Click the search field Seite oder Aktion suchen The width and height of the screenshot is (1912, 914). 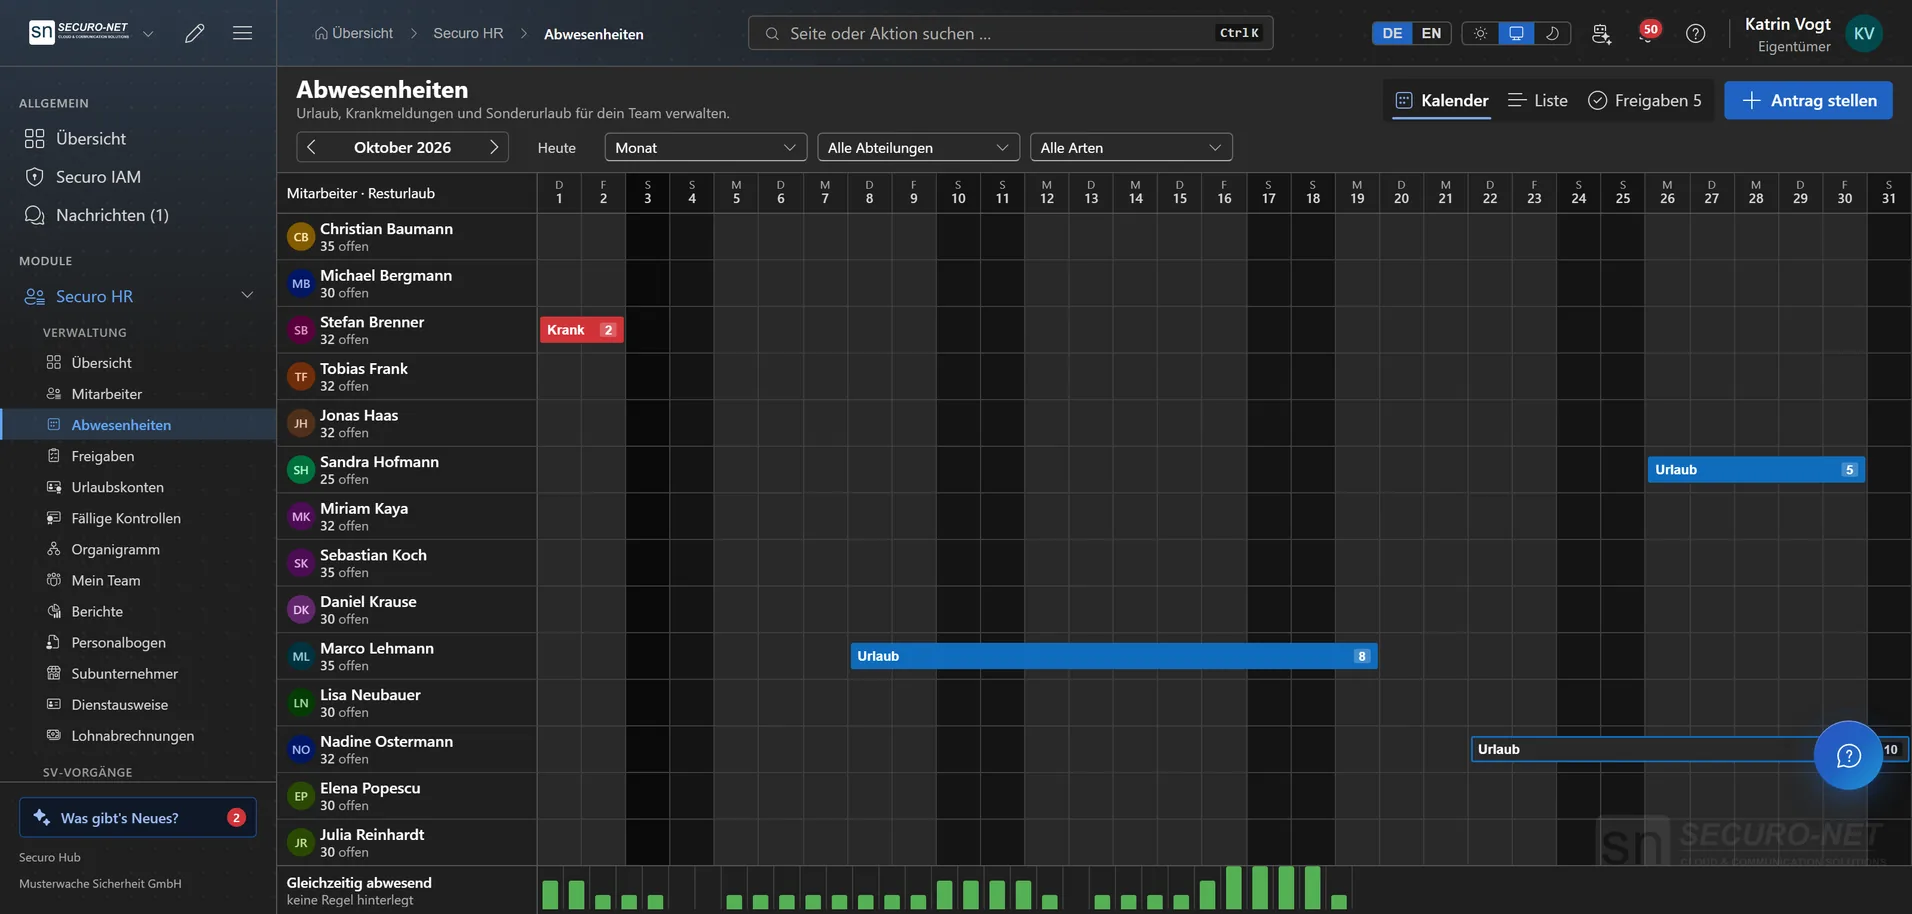pos(1010,33)
